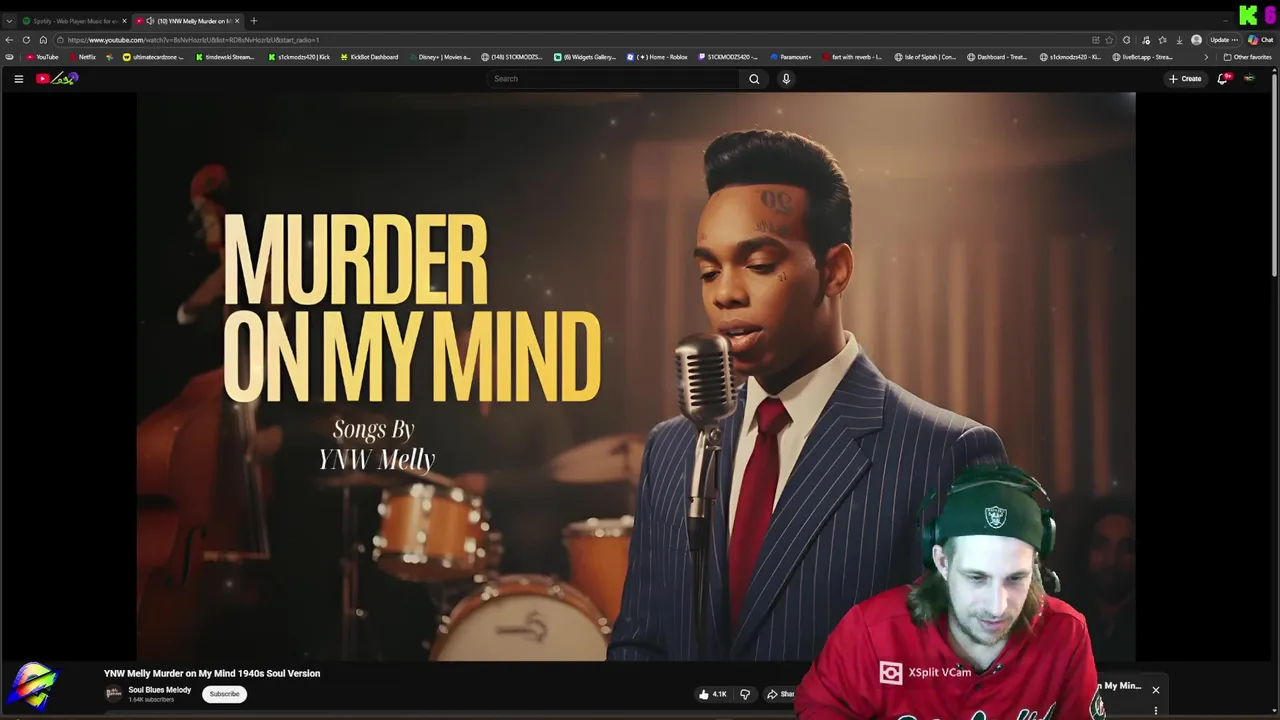
Task: Click the bookmarks bar toggle icon left of YouTube bookmark
Action: (9, 57)
